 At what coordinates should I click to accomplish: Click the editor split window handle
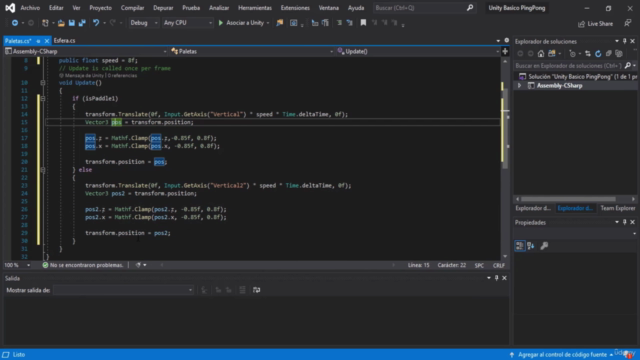pyautogui.click(x=505, y=51)
